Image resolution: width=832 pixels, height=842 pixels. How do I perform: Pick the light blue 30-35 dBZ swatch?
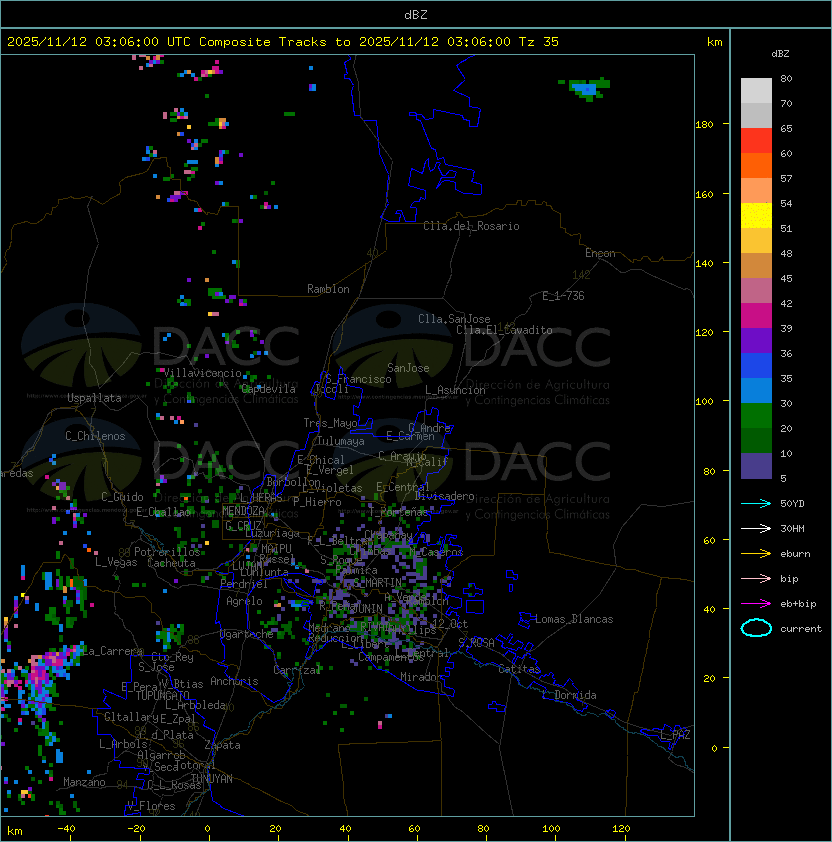pyautogui.click(x=756, y=390)
